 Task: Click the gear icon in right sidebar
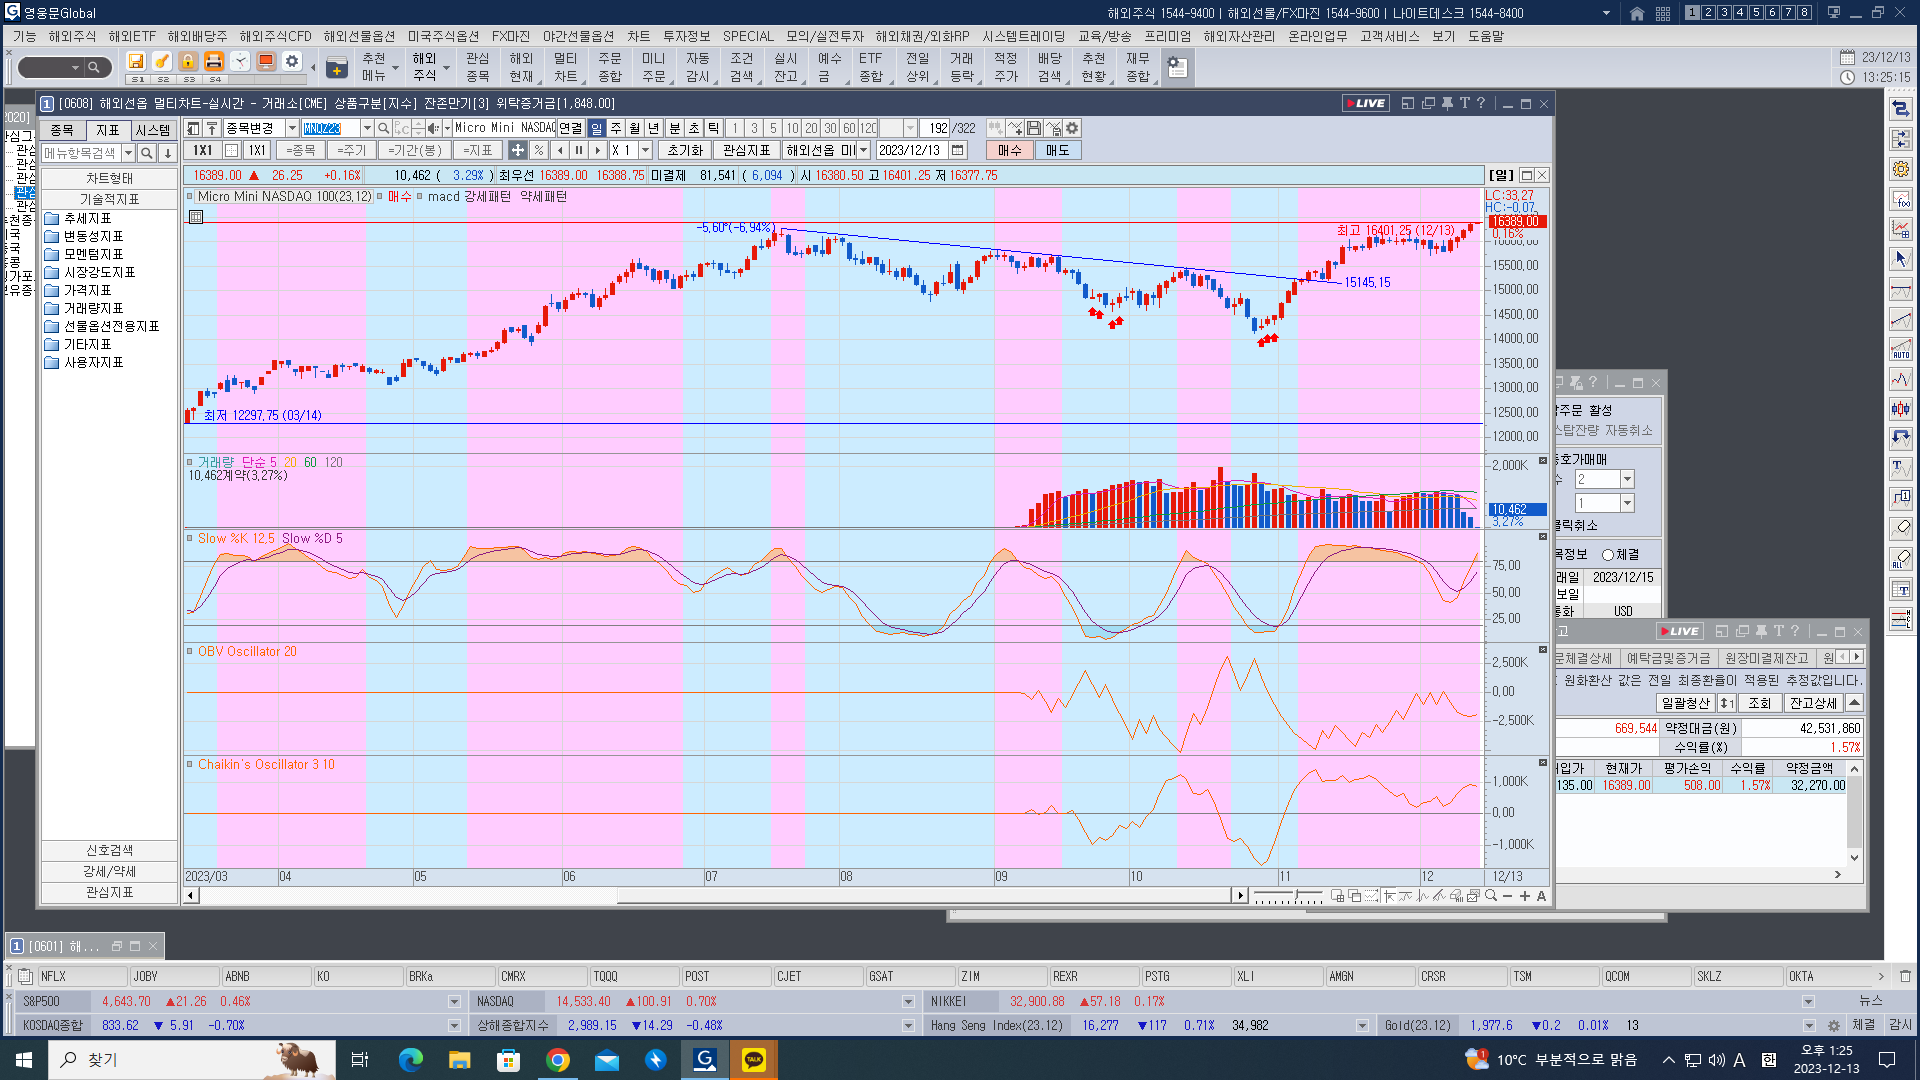pos(1901,169)
